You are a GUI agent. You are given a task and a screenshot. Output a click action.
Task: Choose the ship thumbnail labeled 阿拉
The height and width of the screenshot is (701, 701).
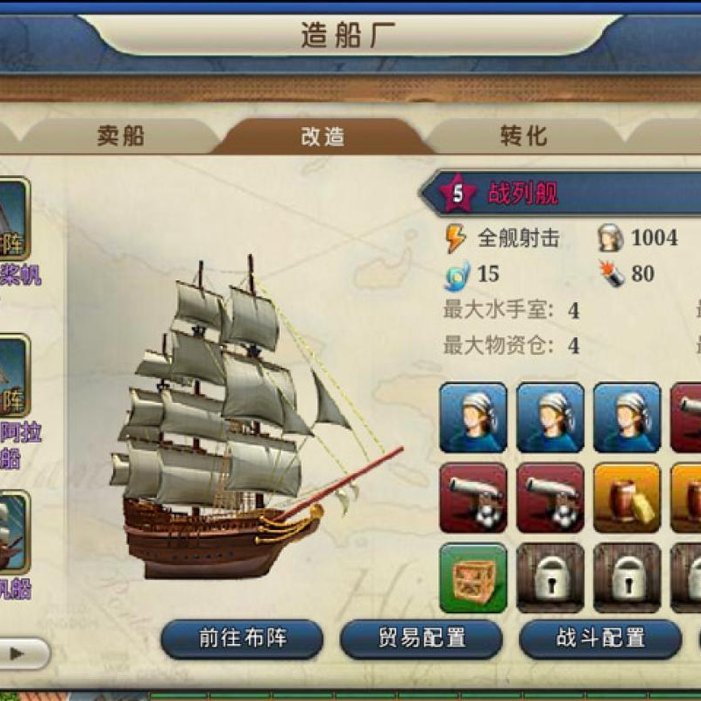tap(13, 376)
